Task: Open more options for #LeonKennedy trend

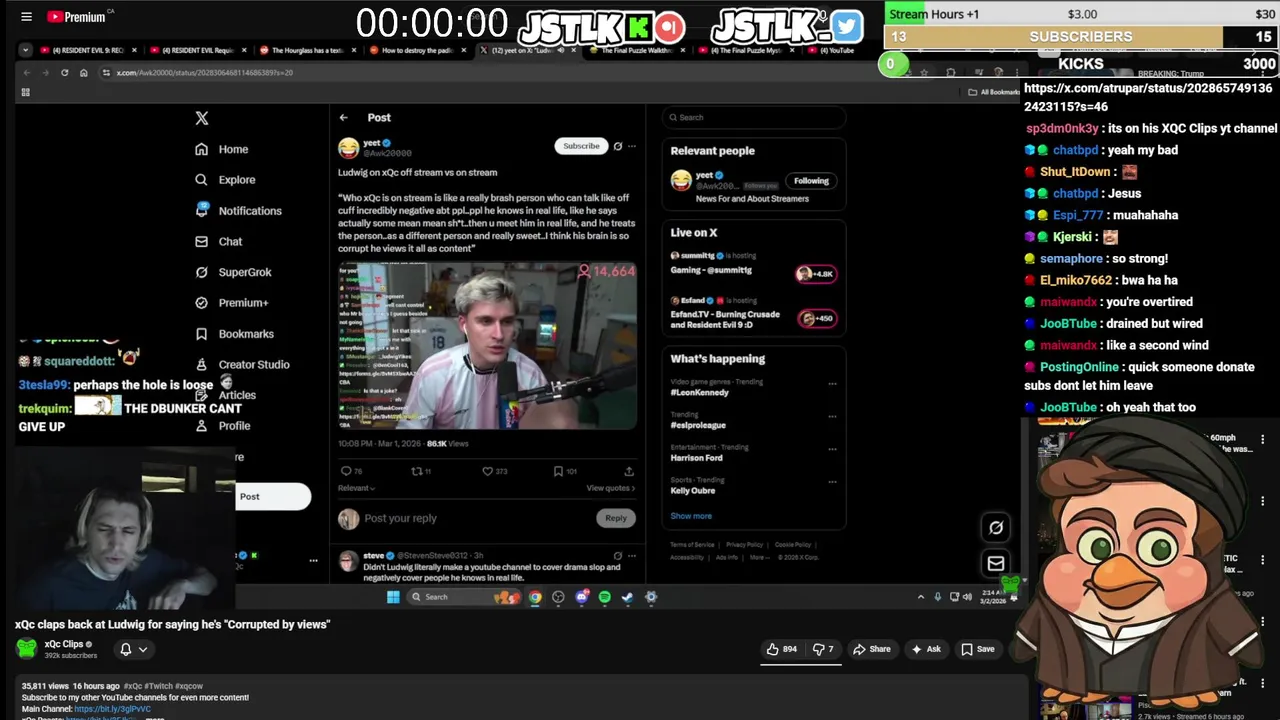Action: (x=832, y=383)
